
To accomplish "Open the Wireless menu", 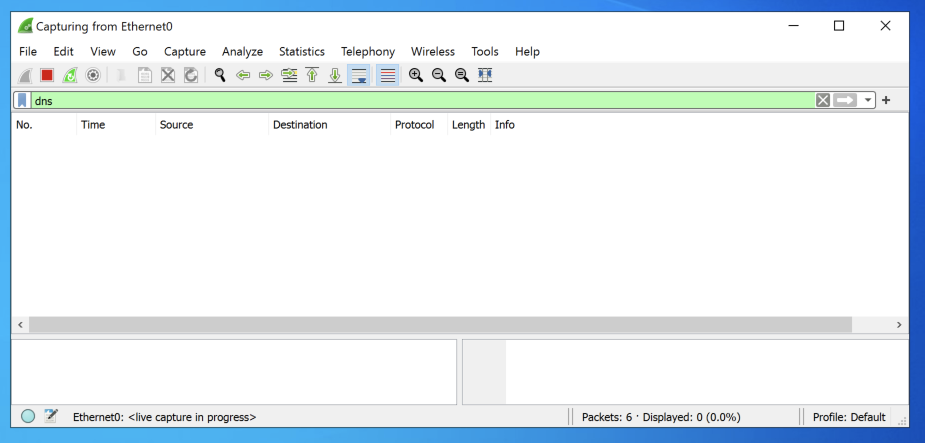I will [433, 51].
